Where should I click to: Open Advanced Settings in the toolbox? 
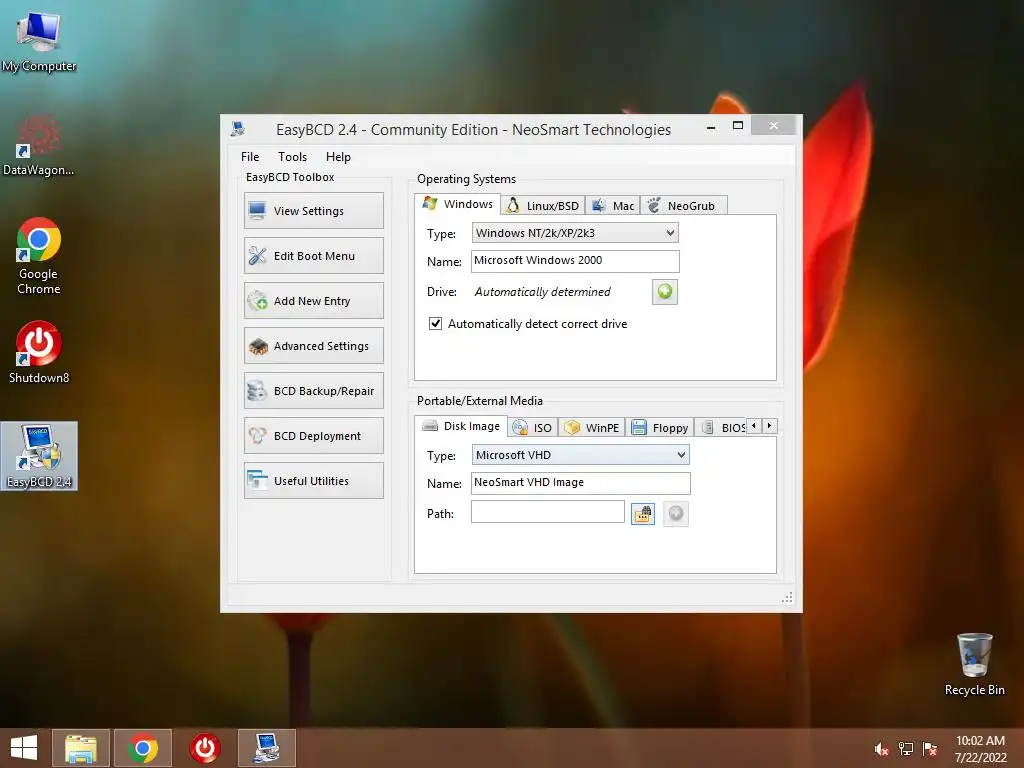313,346
